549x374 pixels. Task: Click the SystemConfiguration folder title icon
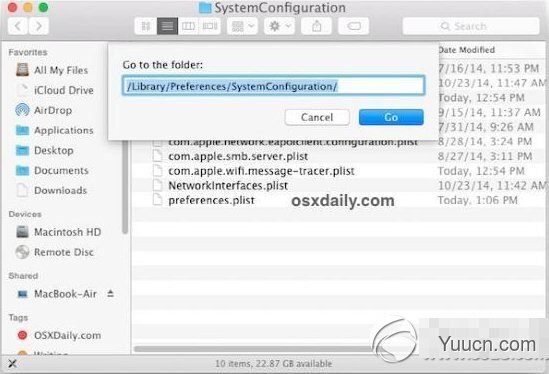click(205, 8)
